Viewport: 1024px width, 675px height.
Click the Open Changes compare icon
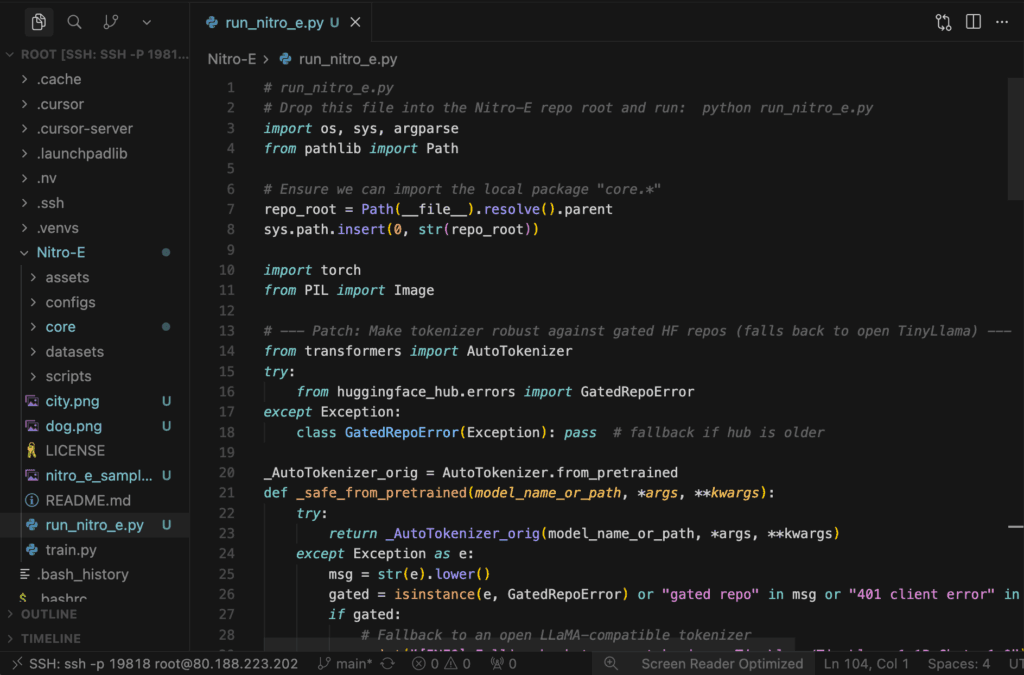pos(943,22)
